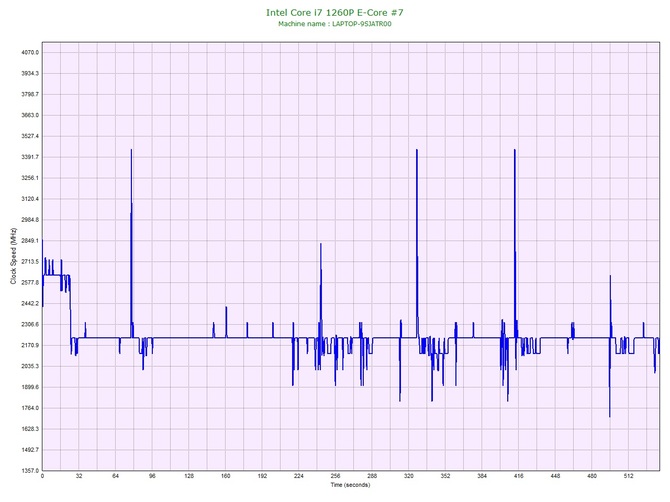Click the 2713.5 y-axis value
The height and width of the screenshot is (502, 670).
pos(30,261)
